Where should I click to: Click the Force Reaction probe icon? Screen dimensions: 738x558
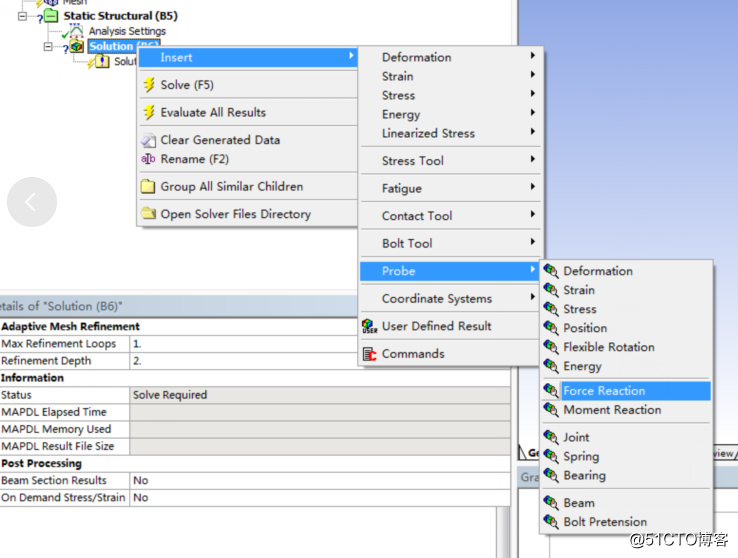pyautogui.click(x=551, y=391)
